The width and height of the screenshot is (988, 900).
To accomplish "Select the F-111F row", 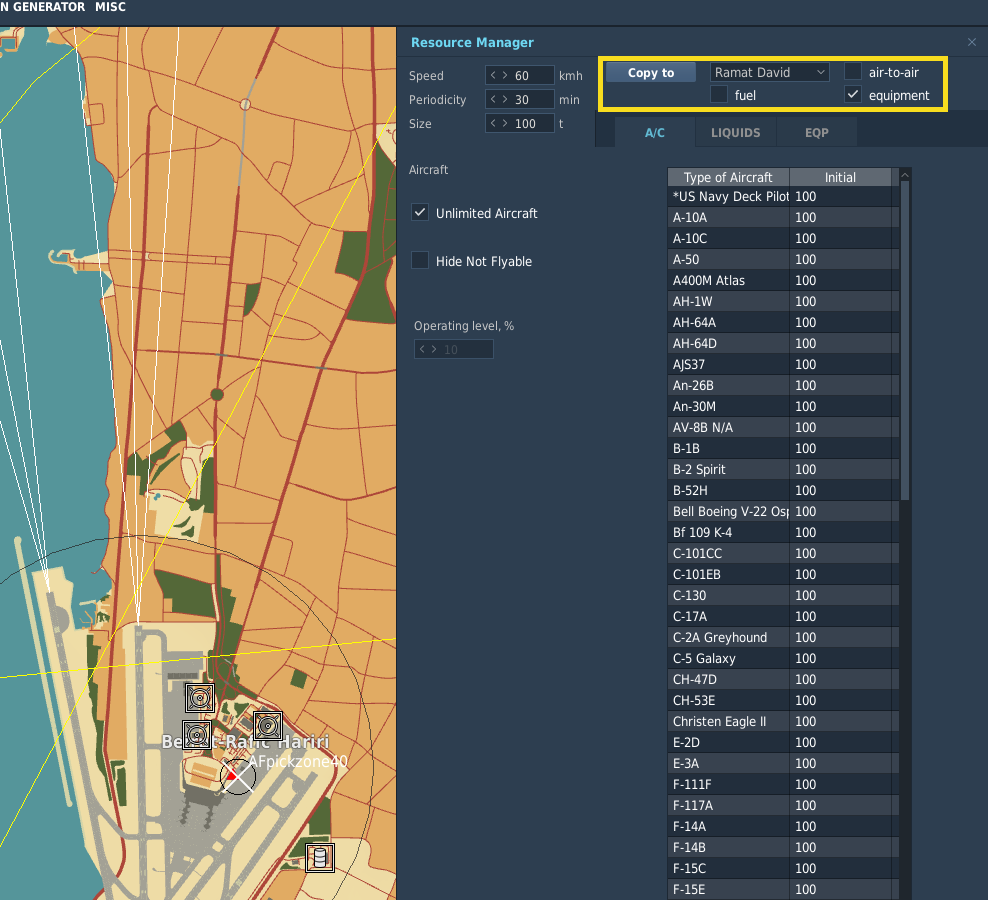I will pos(783,785).
